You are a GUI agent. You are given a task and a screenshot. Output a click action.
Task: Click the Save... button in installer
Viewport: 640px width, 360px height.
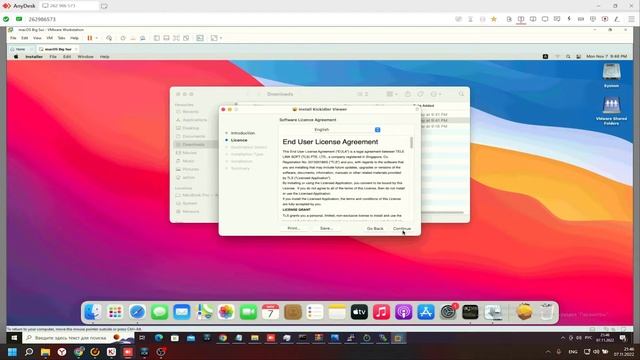point(326,228)
